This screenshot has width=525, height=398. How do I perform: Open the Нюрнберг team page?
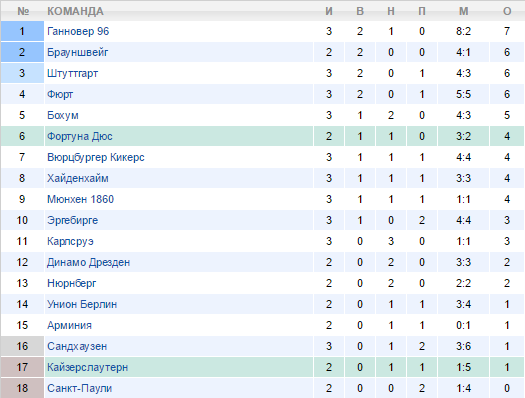[72, 283]
